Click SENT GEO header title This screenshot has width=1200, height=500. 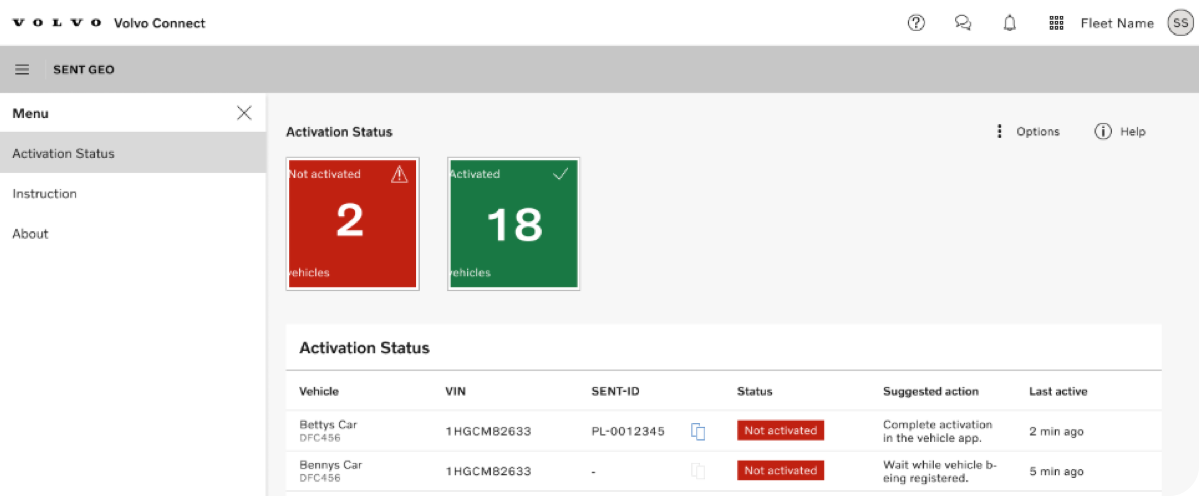click(x=84, y=70)
